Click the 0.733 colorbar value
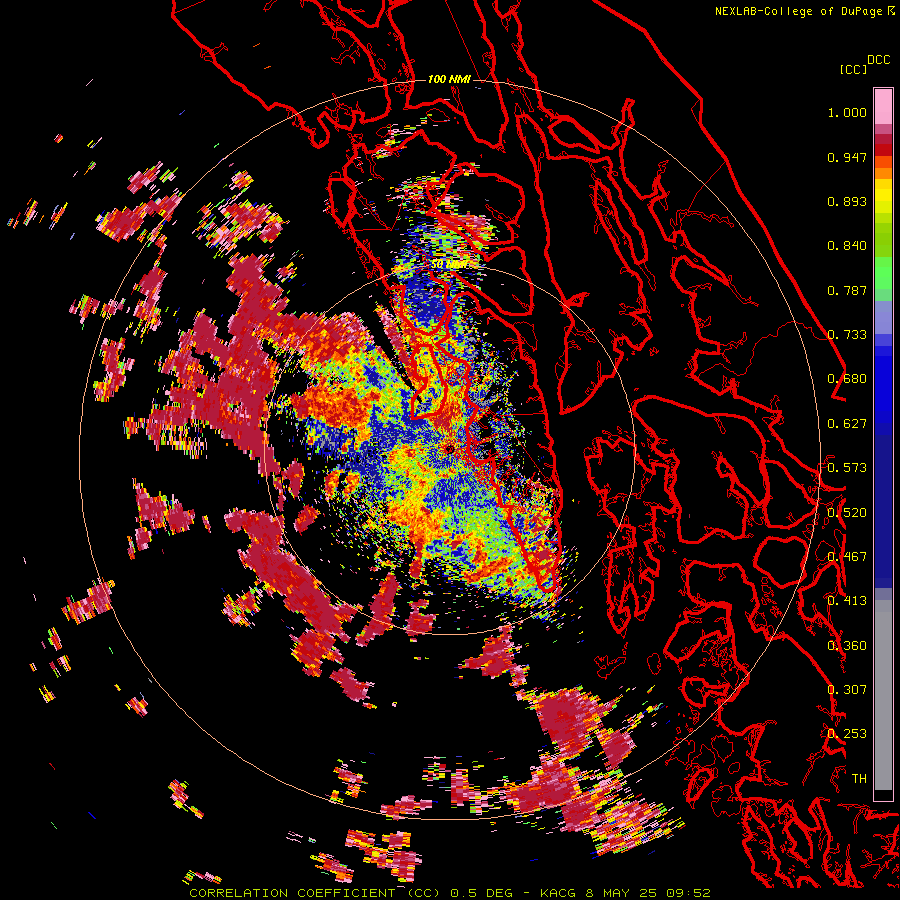 847,335
